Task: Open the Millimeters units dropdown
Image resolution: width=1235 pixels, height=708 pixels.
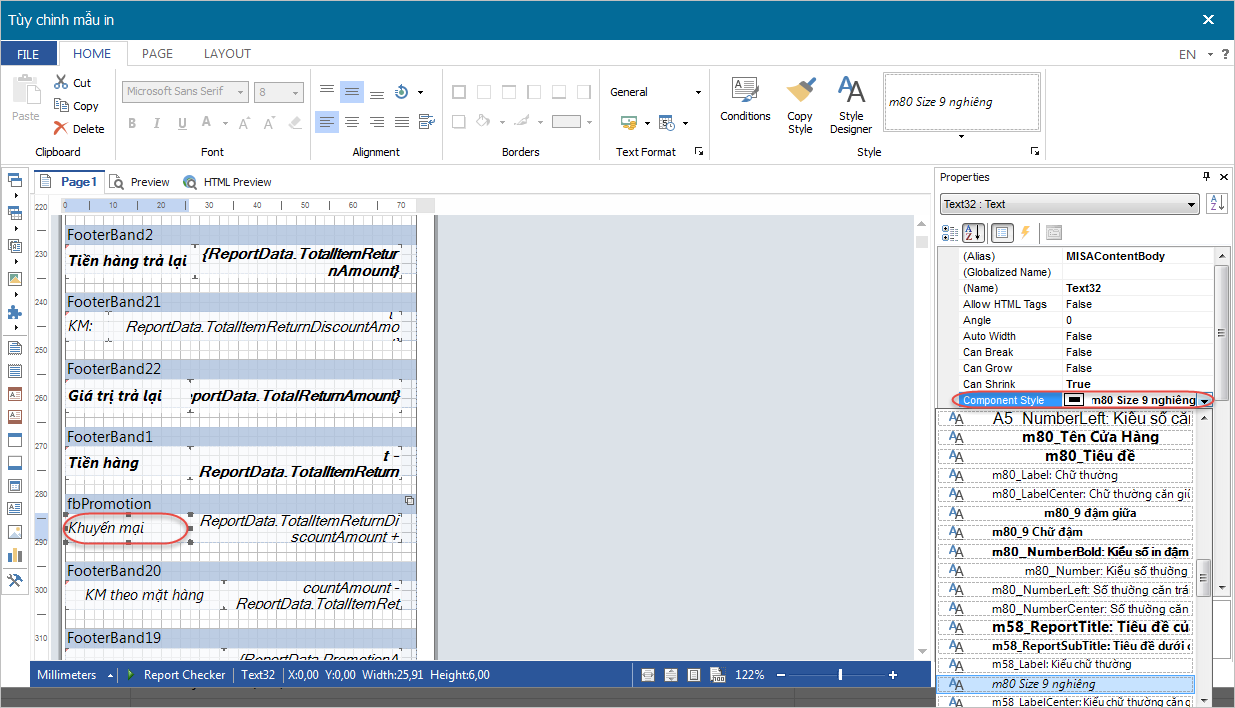Action: pyautogui.click(x=110, y=675)
